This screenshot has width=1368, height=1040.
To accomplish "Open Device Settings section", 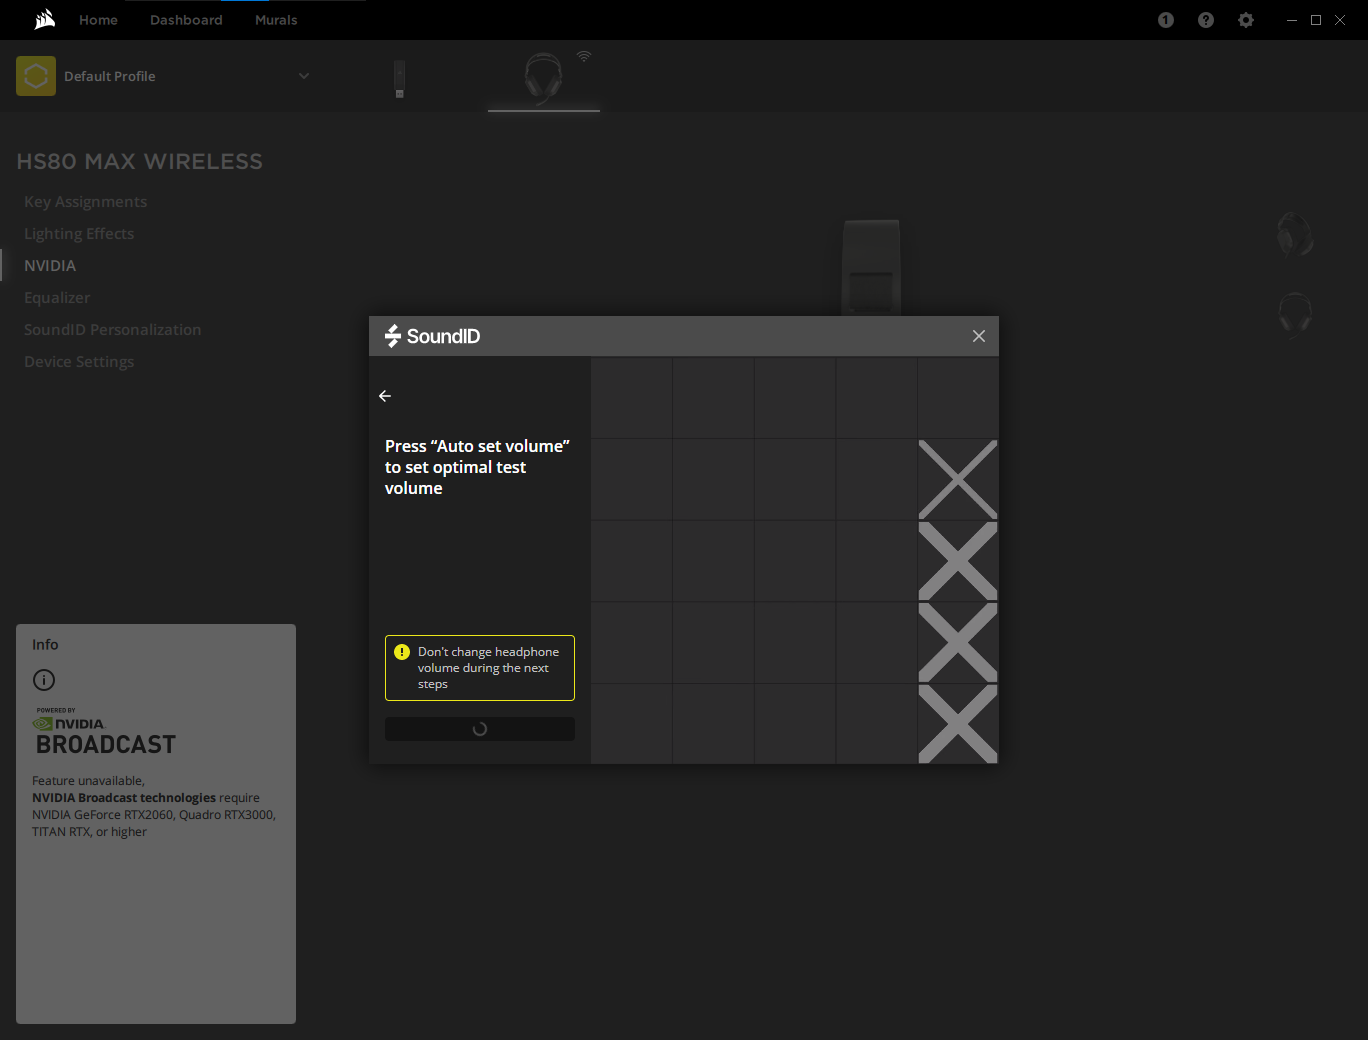I will pos(79,362).
